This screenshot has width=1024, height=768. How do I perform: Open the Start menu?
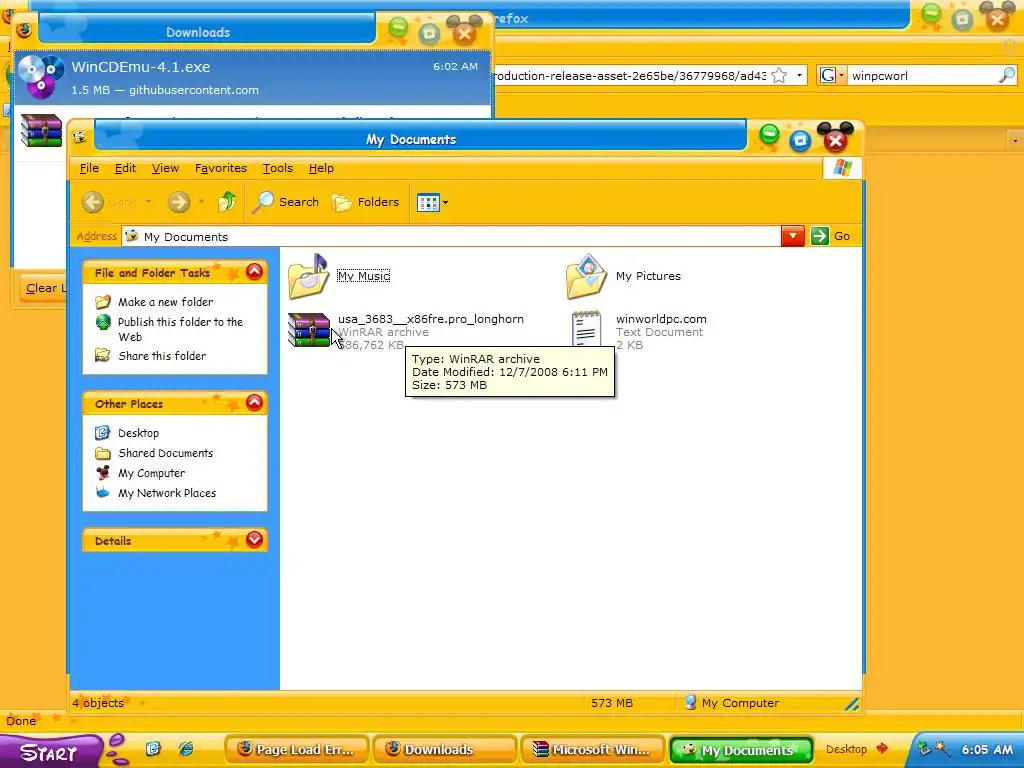tap(50, 752)
